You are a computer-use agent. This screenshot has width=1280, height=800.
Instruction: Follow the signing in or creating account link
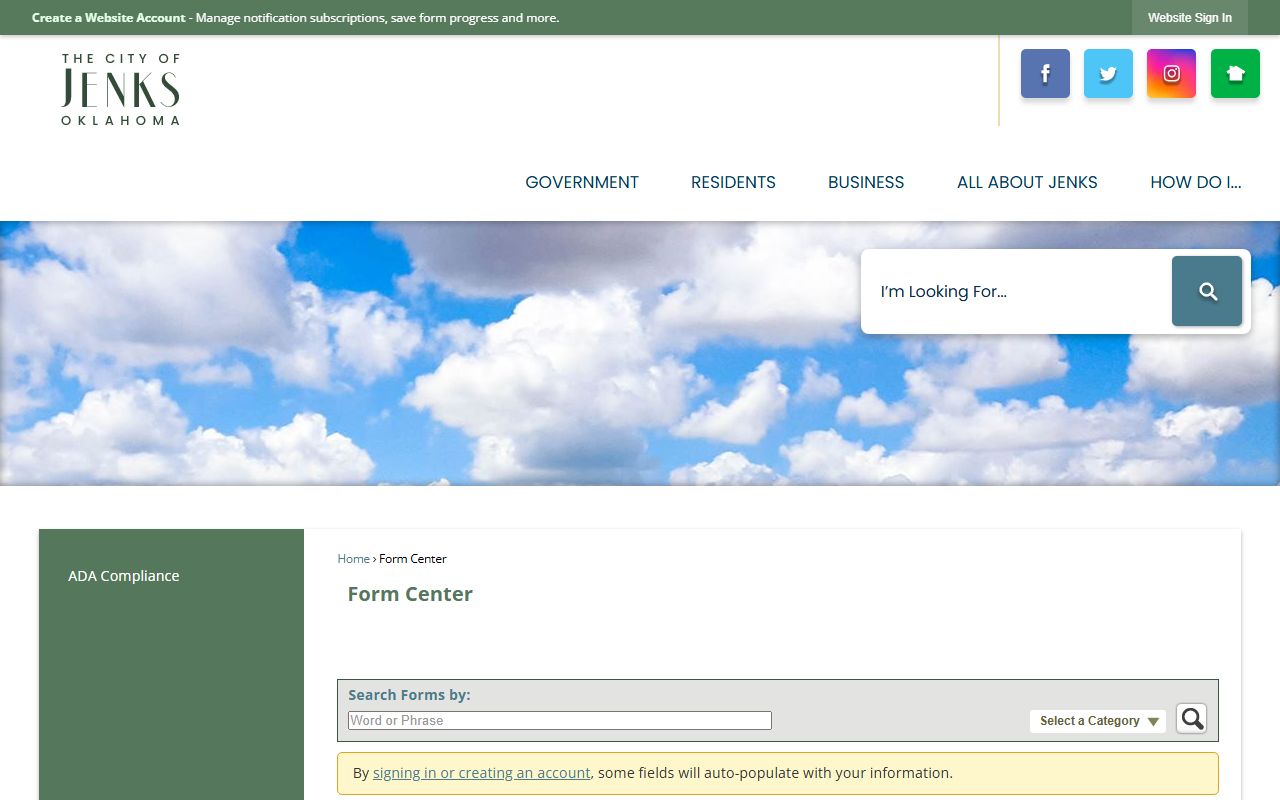(x=481, y=773)
